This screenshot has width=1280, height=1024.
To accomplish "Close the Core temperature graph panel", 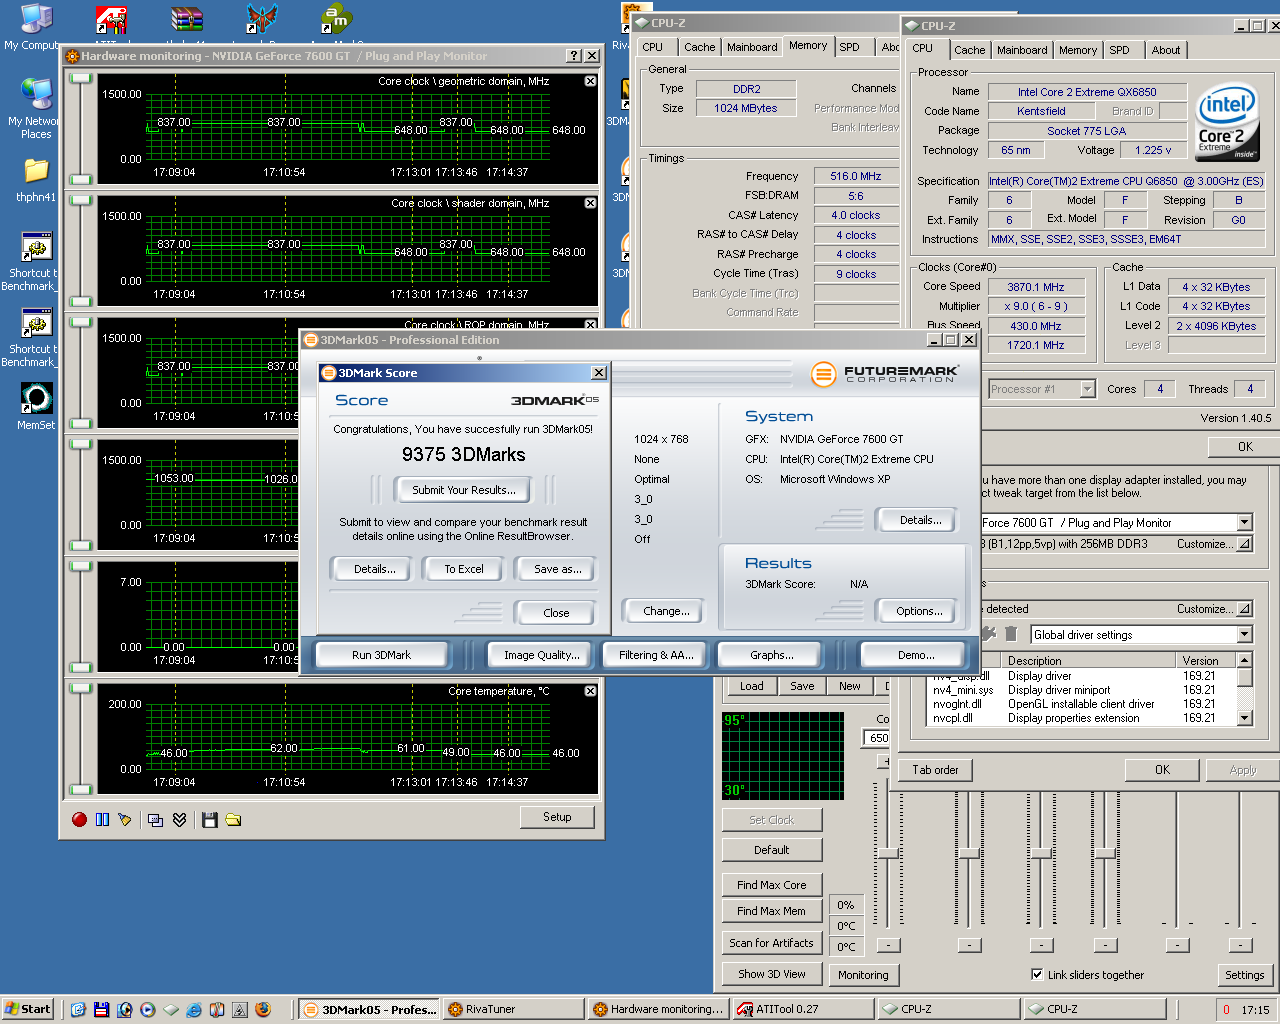I will [590, 691].
